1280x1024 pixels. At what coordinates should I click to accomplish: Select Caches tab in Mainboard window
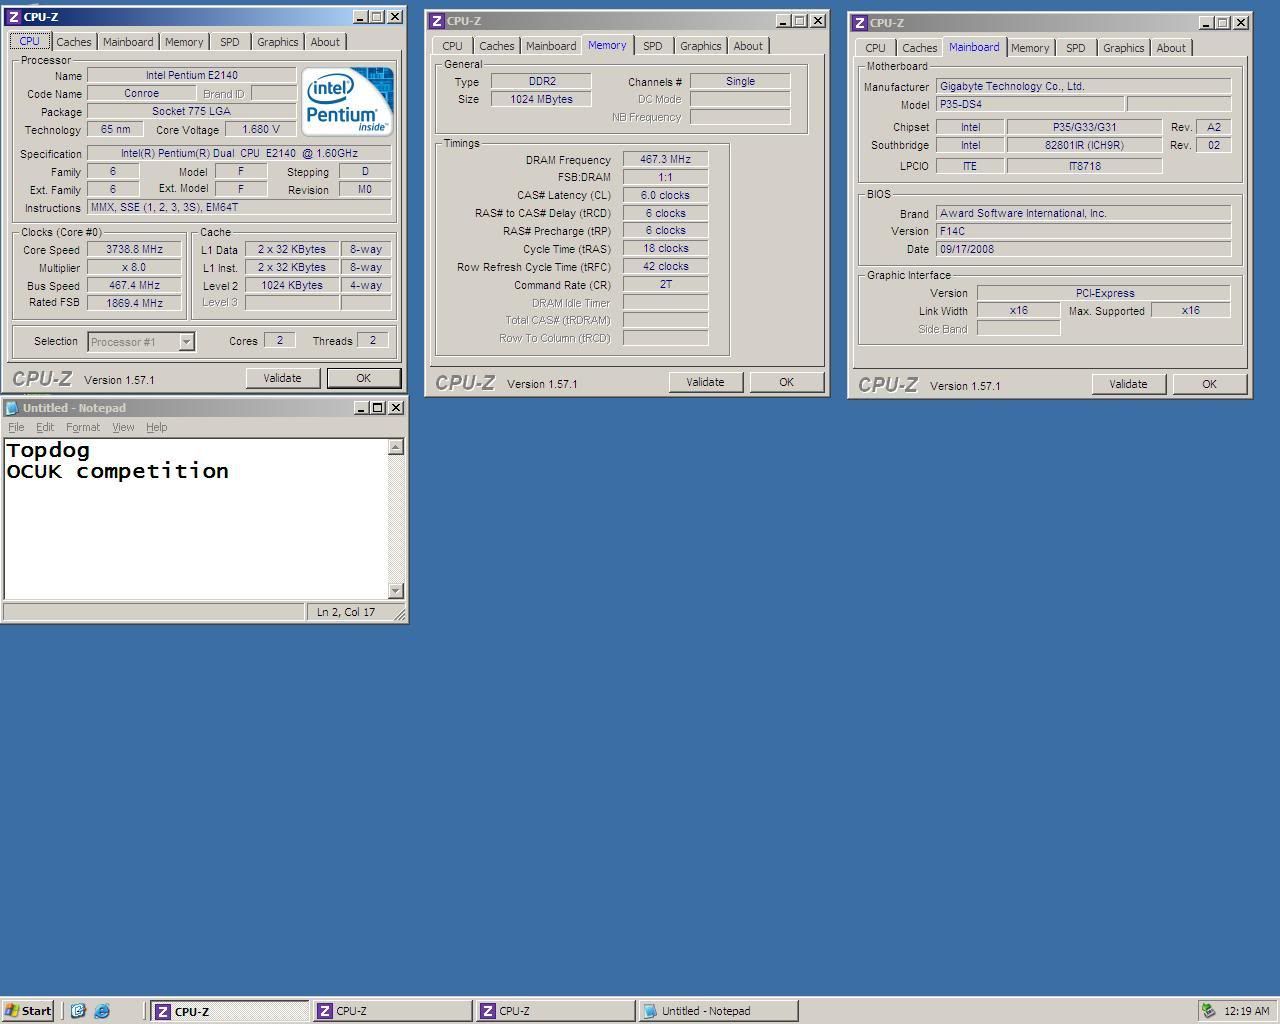(x=919, y=48)
